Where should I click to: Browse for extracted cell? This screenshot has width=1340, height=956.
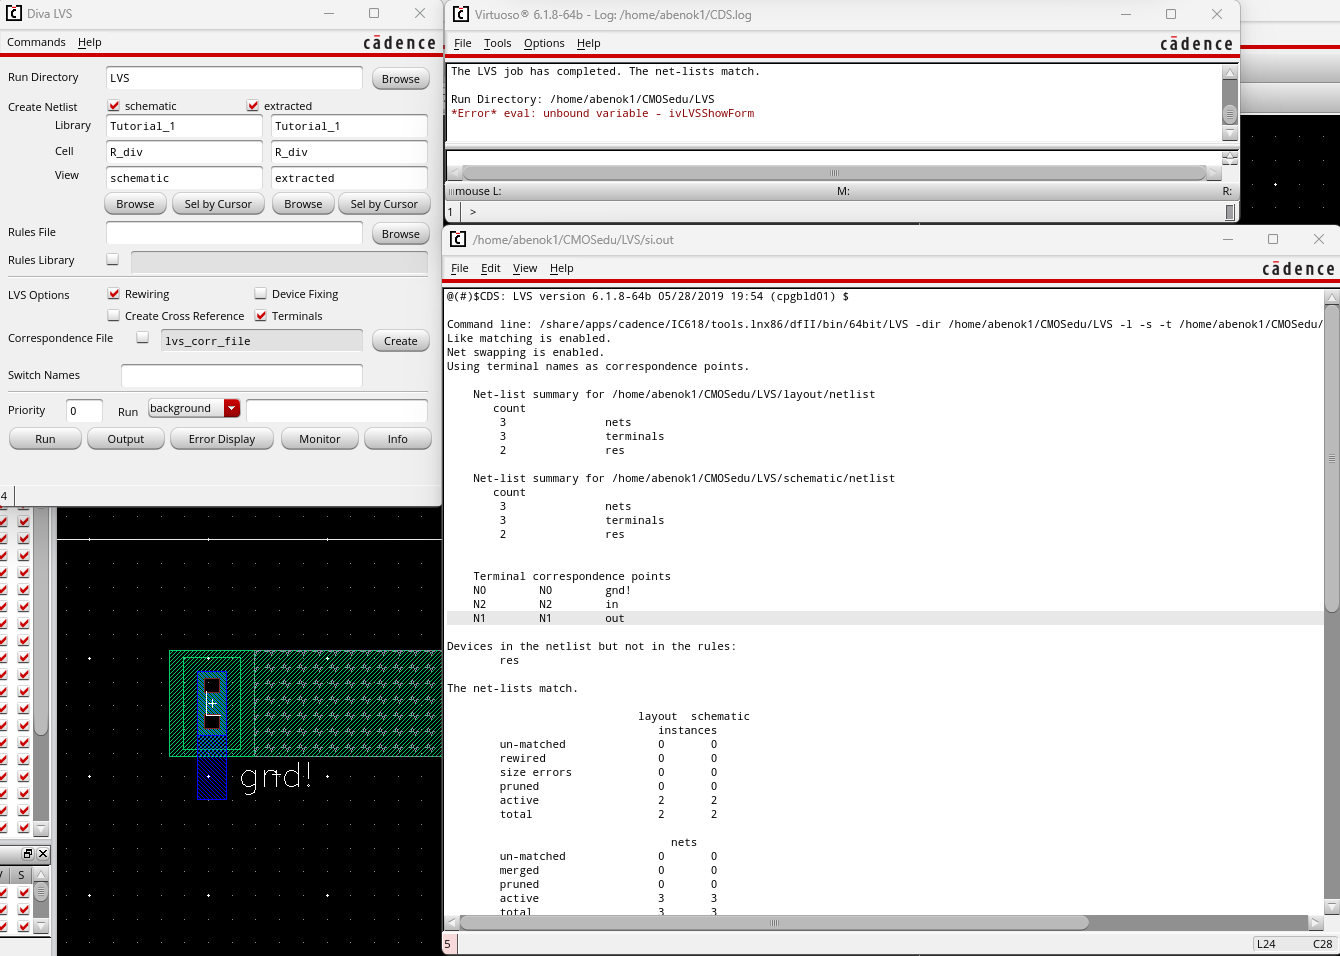tap(303, 204)
